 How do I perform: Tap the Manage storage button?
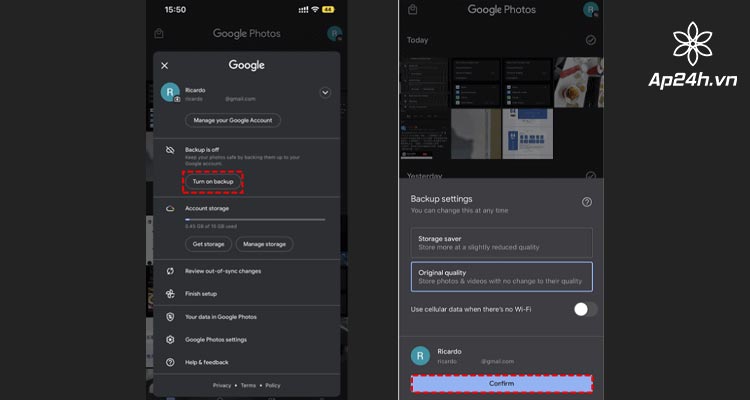(265, 244)
